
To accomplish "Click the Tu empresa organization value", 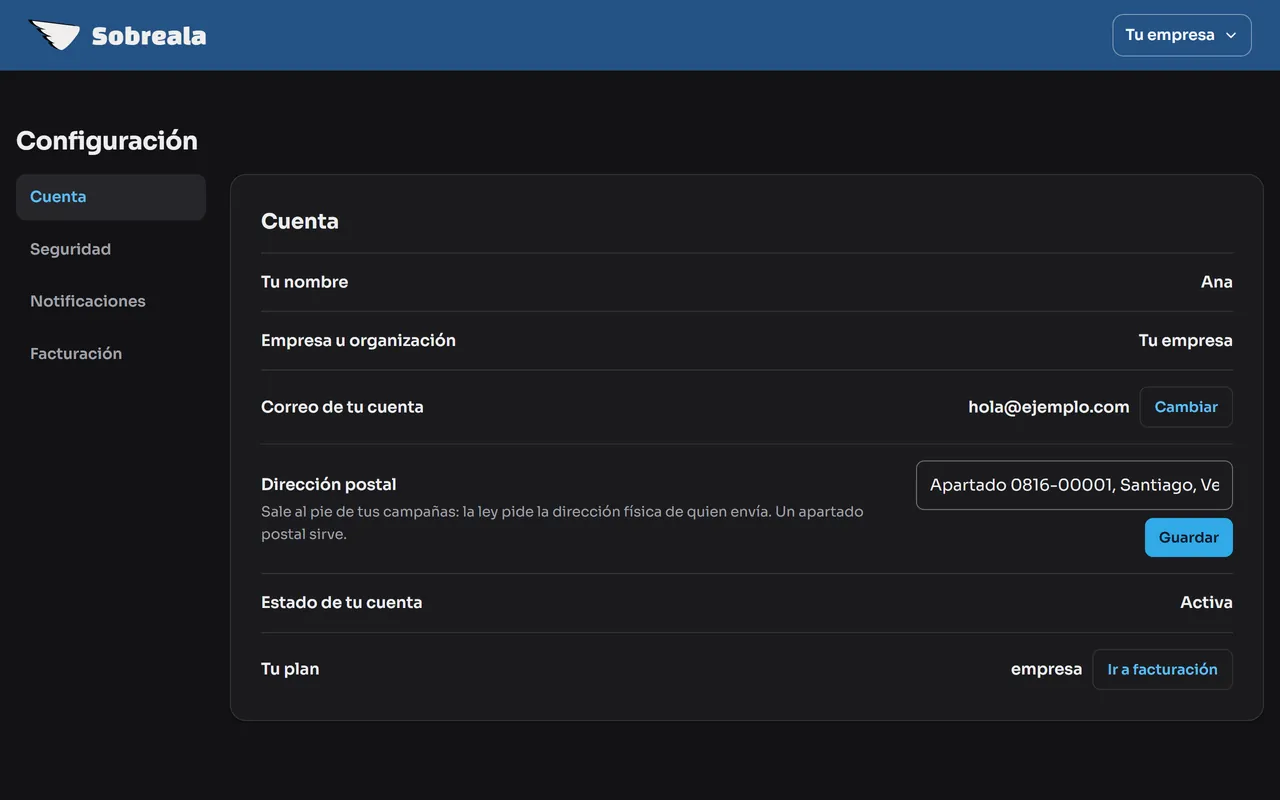I will pos(1185,340).
